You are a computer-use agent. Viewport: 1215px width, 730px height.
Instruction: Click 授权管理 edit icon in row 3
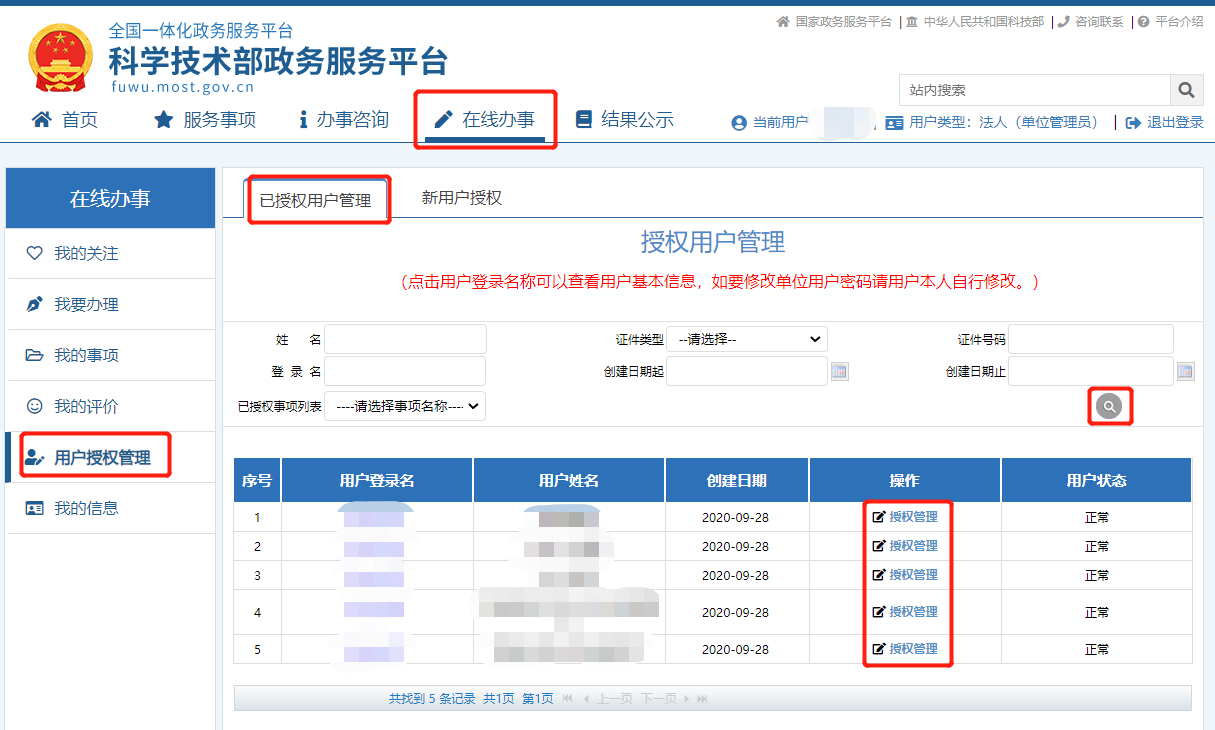point(879,575)
